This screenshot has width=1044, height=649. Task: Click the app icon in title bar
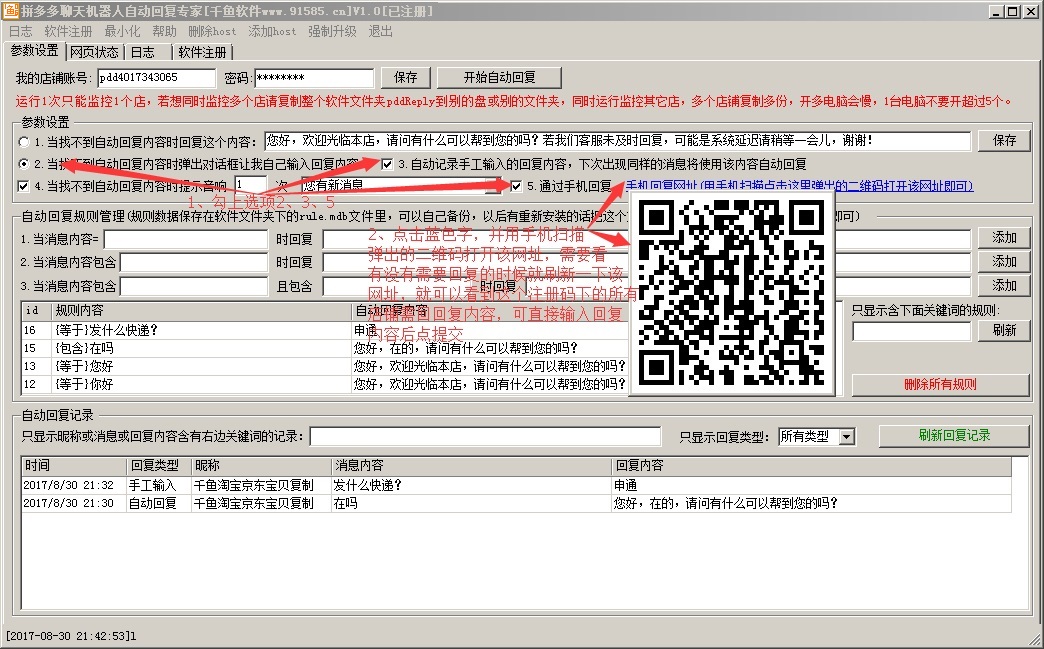[11, 11]
